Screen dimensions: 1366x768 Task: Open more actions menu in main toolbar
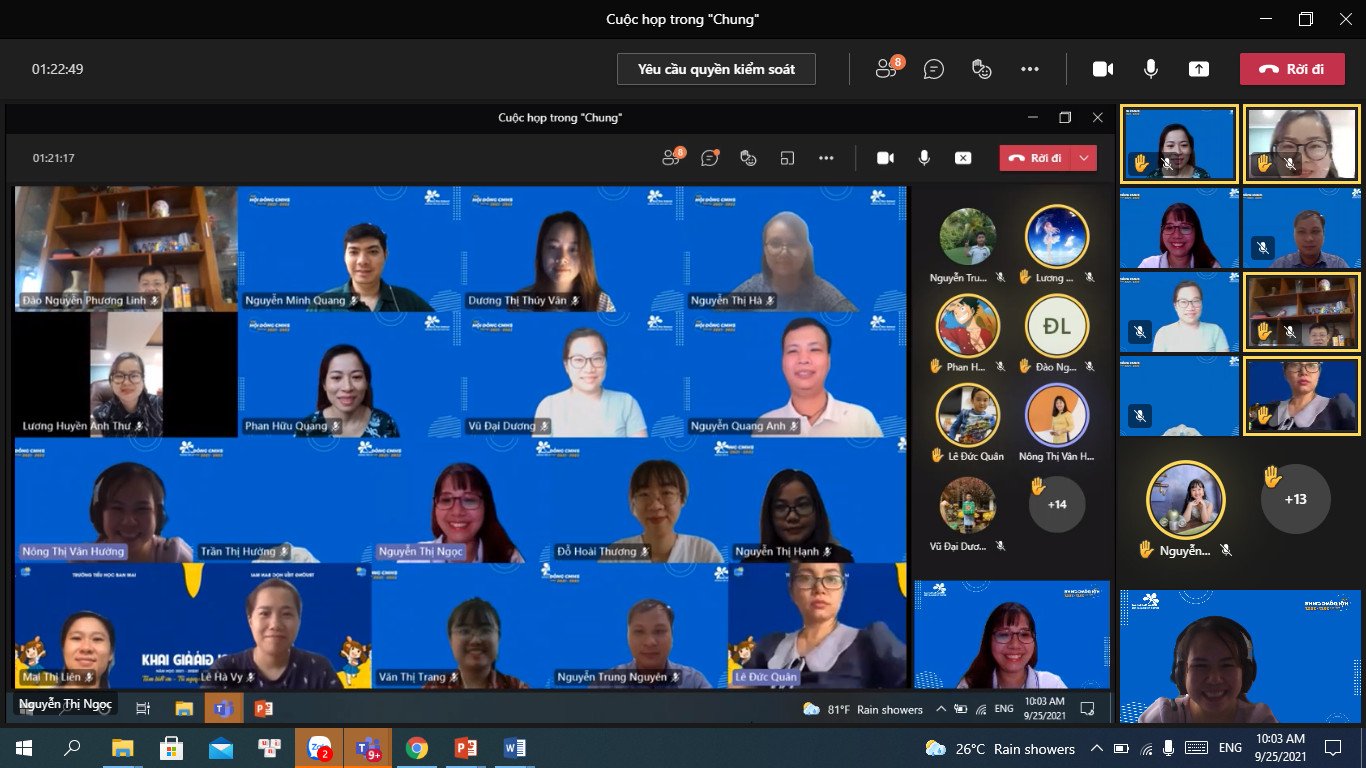pyautogui.click(x=1030, y=68)
